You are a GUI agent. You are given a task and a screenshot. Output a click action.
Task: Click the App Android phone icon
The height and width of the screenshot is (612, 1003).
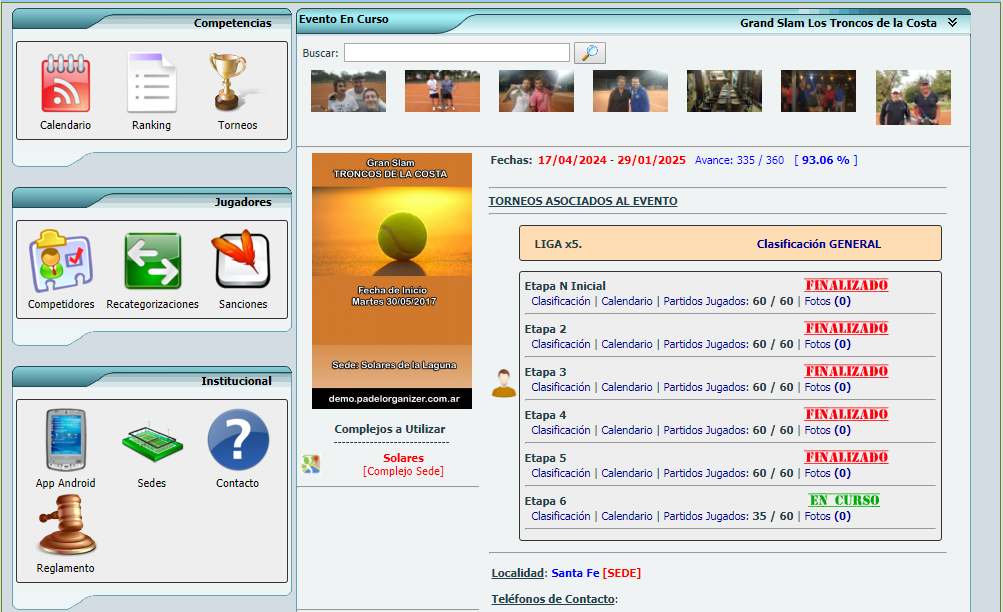tap(65, 440)
